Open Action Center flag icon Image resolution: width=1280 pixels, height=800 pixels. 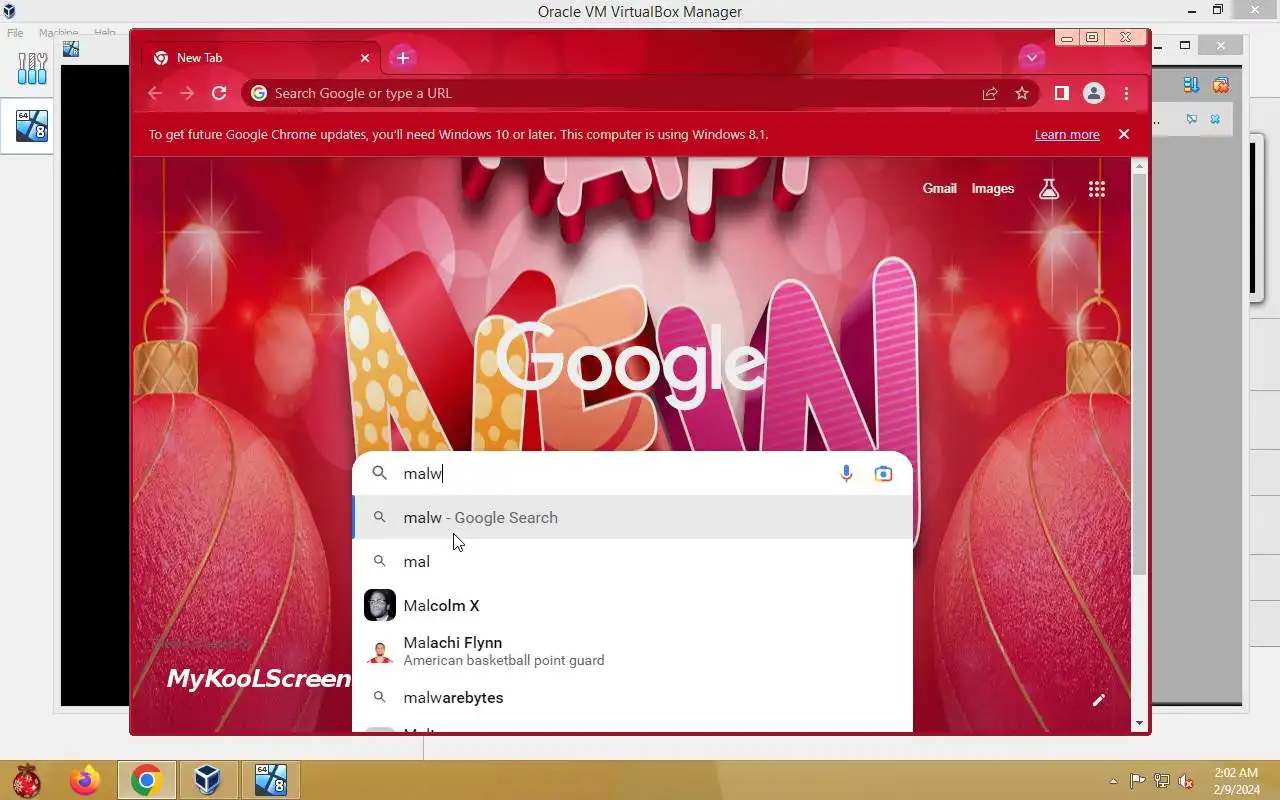point(1137,781)
